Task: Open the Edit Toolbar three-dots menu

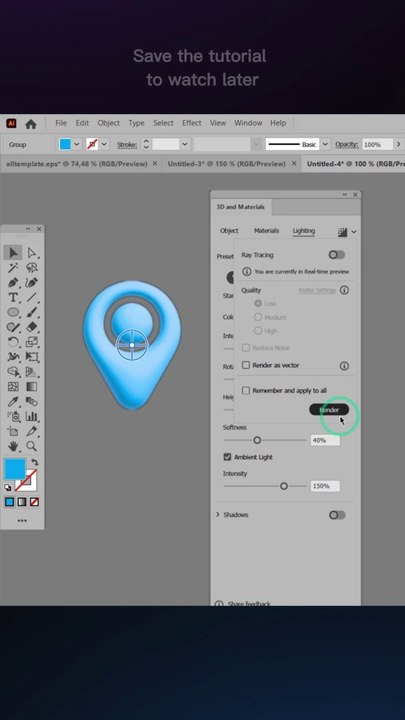Action: (22, 520)
